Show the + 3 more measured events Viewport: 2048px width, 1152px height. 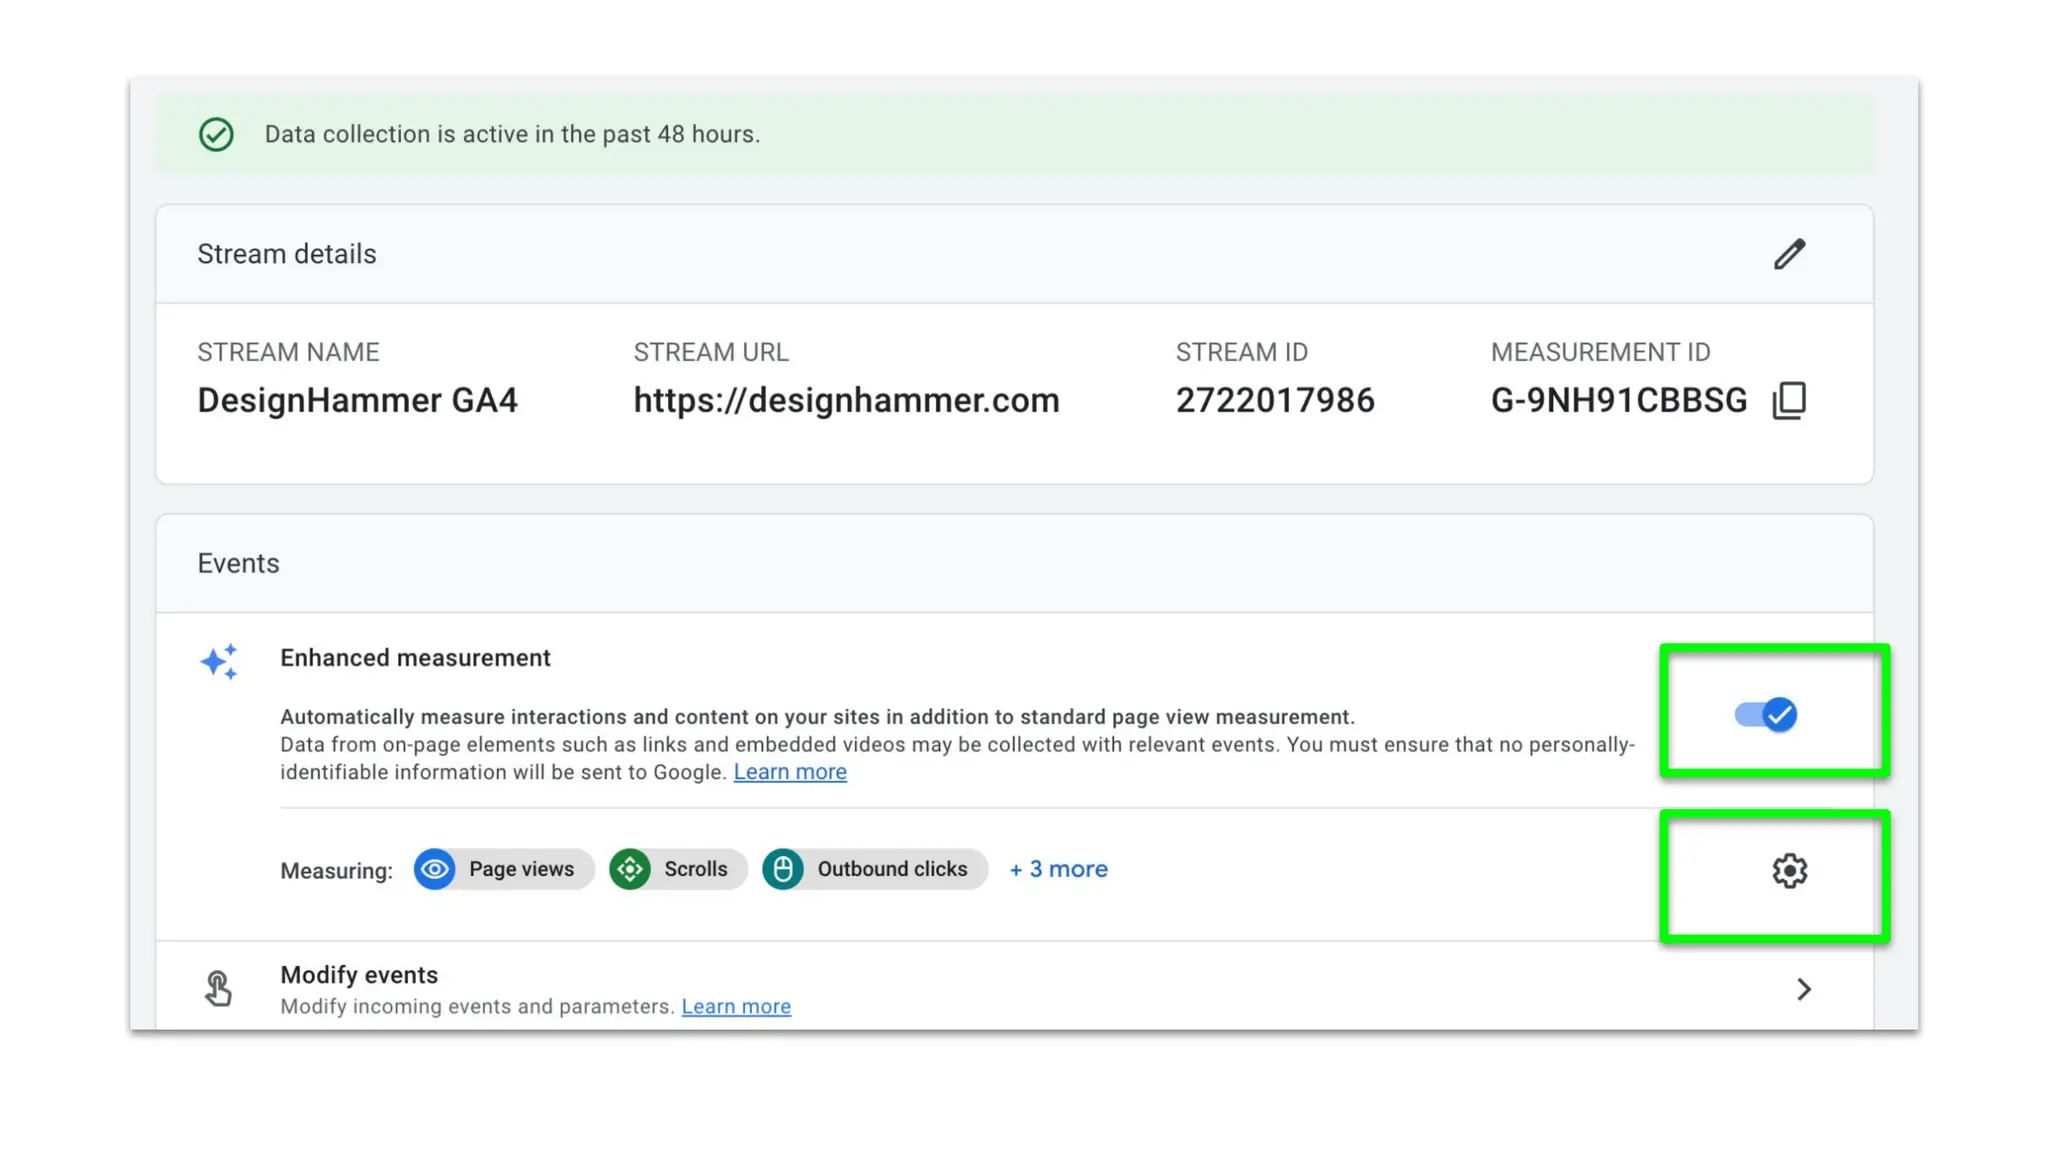1058,869
